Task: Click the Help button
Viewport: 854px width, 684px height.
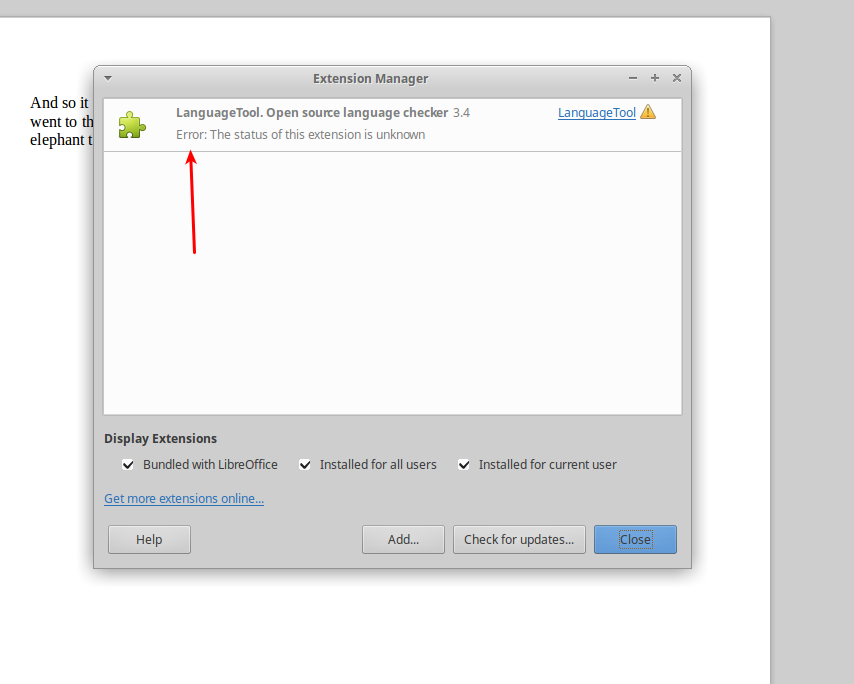Action: point(149,539)
